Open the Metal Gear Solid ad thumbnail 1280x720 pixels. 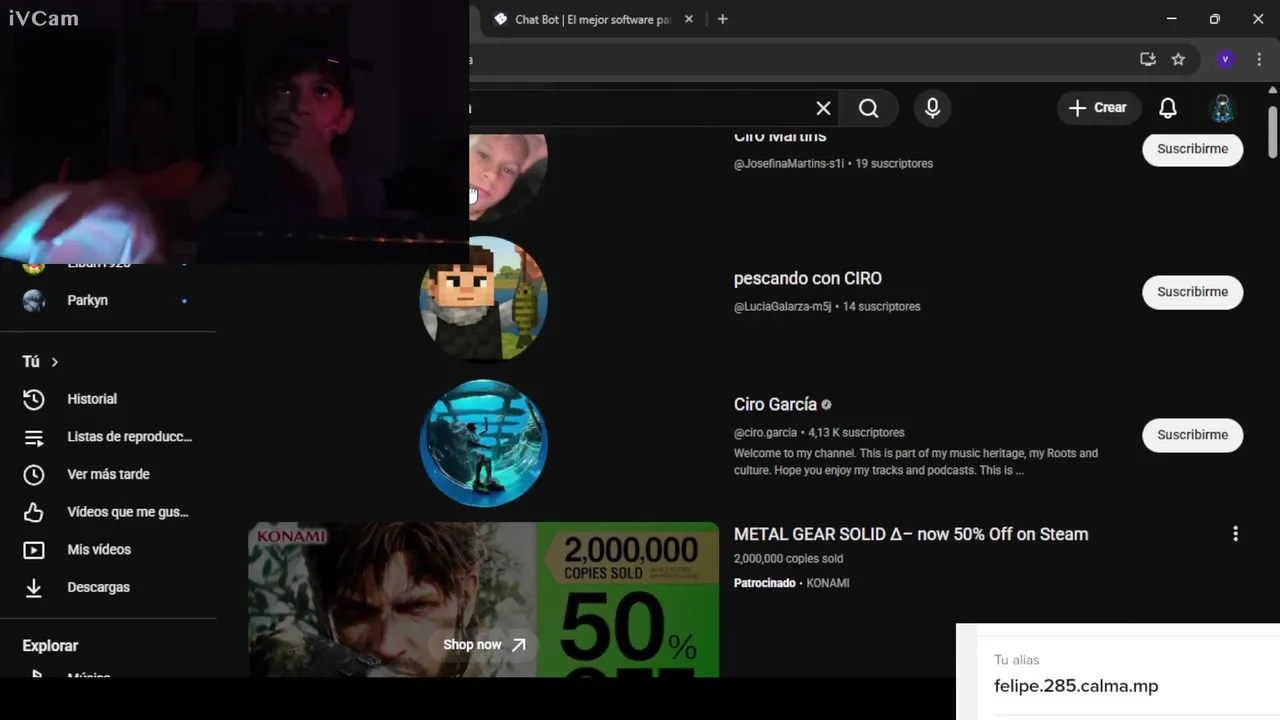tap(483, 599)
